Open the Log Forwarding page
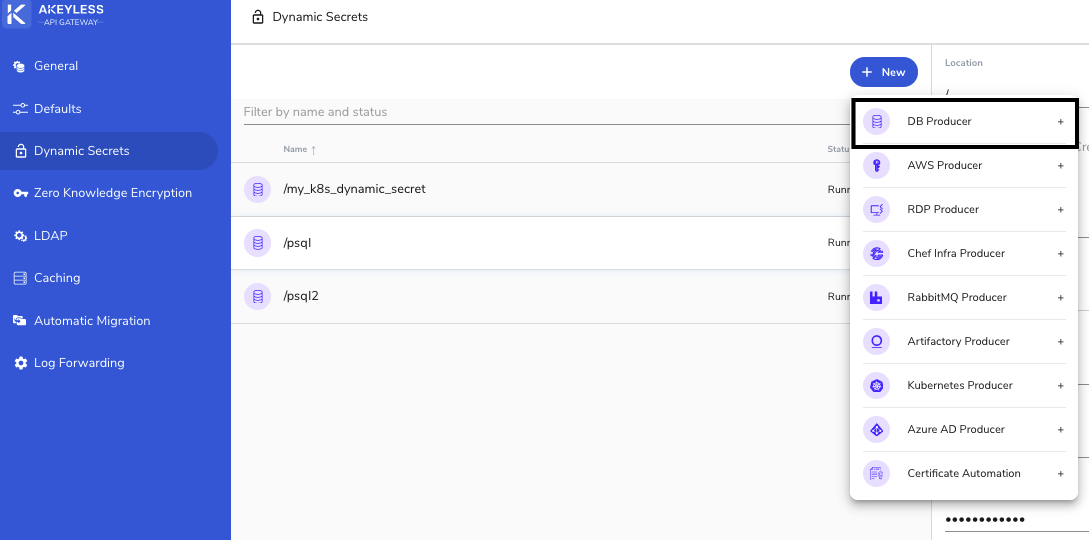The width and height of the screenshot is (1089, 540). pyautogui.click(x=109, y=363)
